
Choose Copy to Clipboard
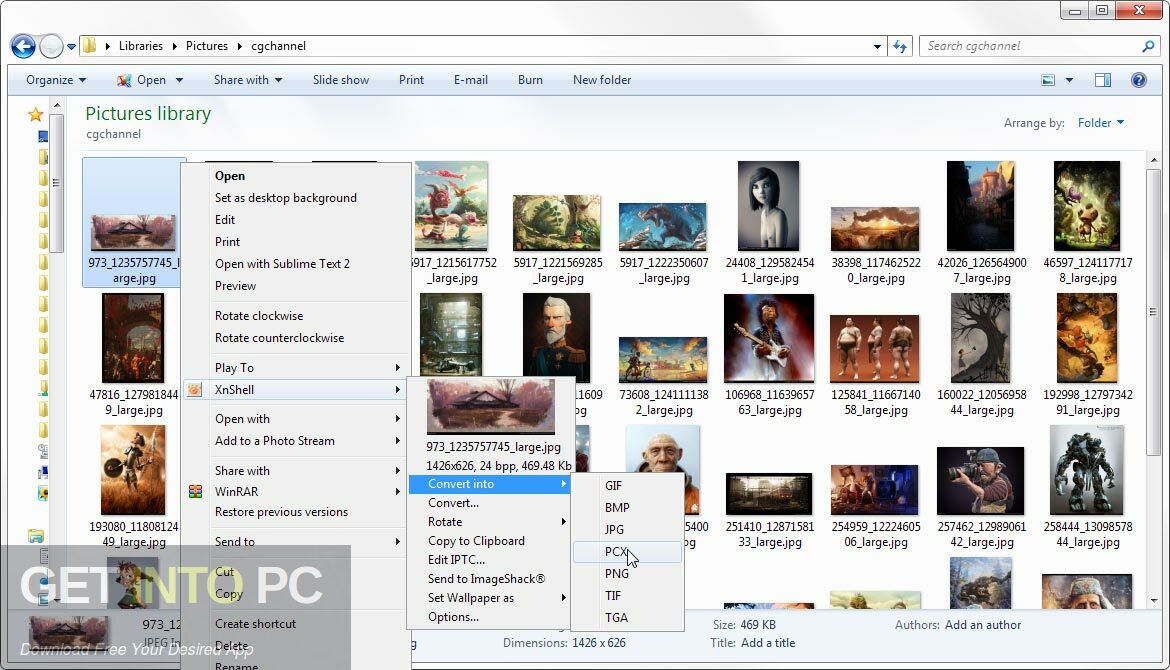coord(476,541)
